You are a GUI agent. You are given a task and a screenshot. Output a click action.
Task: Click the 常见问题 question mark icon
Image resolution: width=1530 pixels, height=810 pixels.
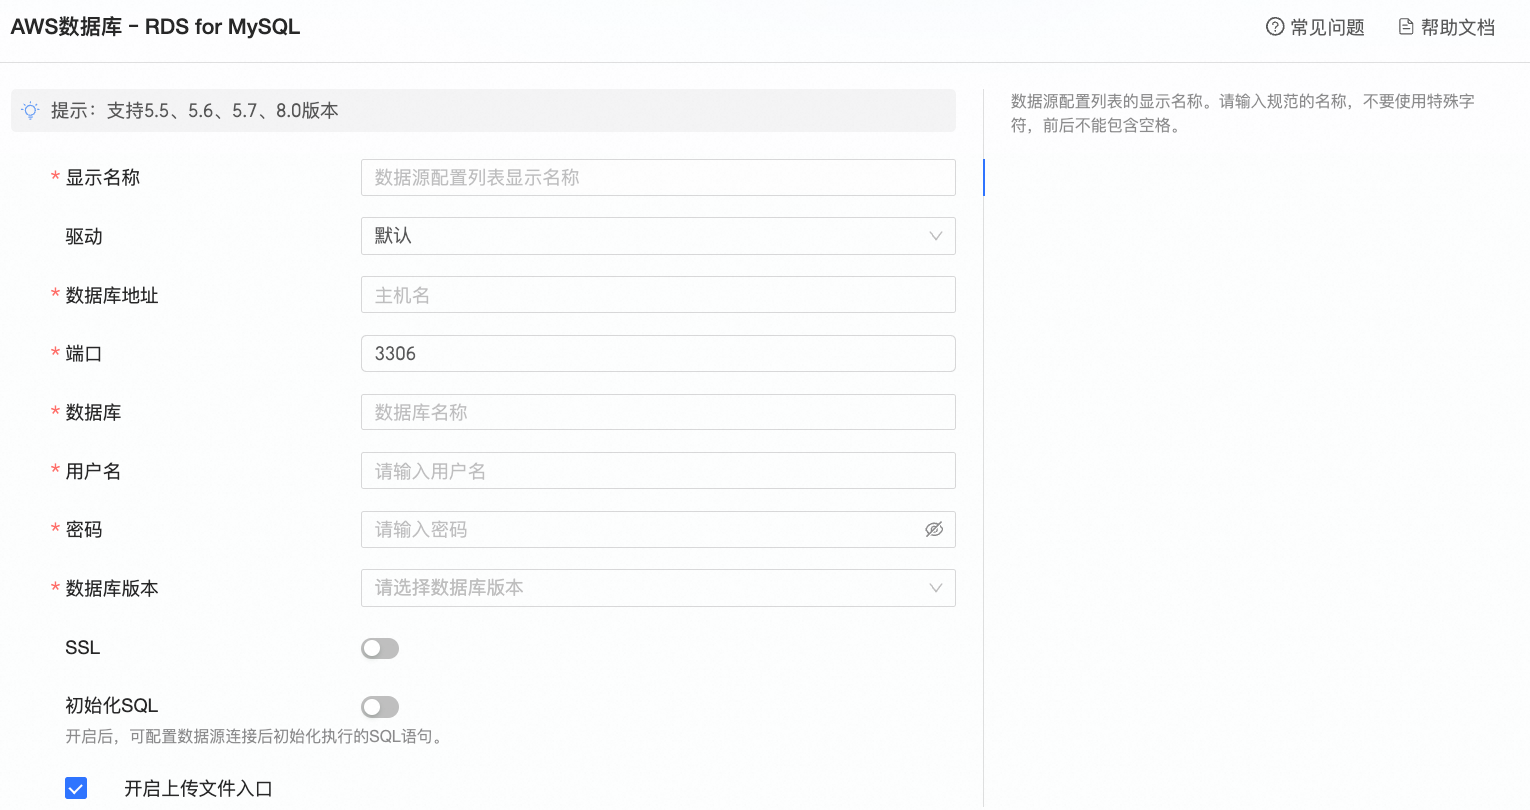1275,27
